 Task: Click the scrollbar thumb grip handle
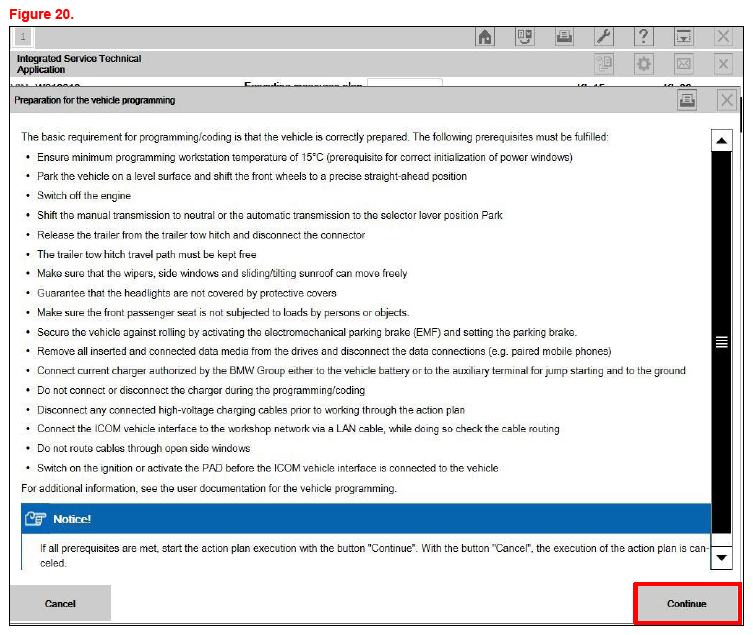(x=721, y=342)
